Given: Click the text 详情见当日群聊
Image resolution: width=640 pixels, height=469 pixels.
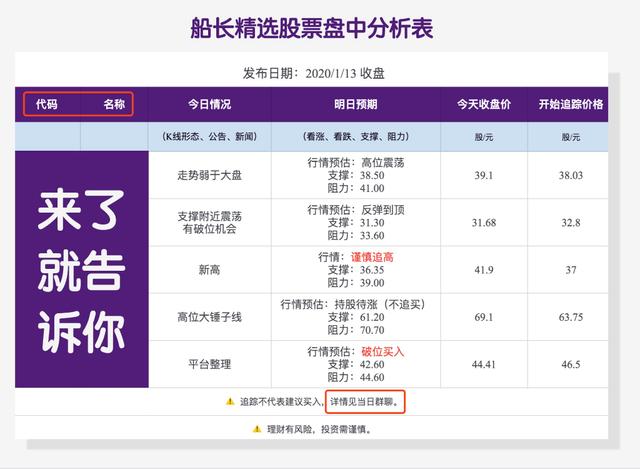Looking at the screenshot, I should tap(362, 402).
